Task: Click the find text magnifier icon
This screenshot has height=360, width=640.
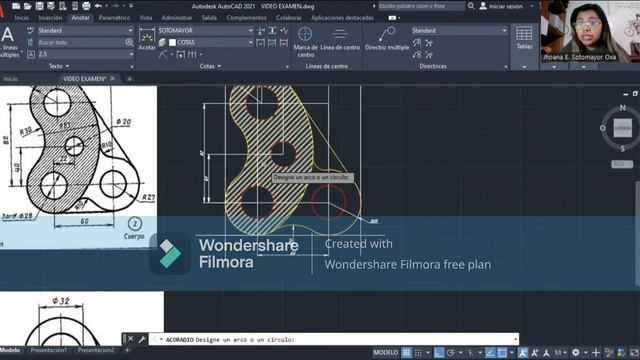Action: click(129, 42)
